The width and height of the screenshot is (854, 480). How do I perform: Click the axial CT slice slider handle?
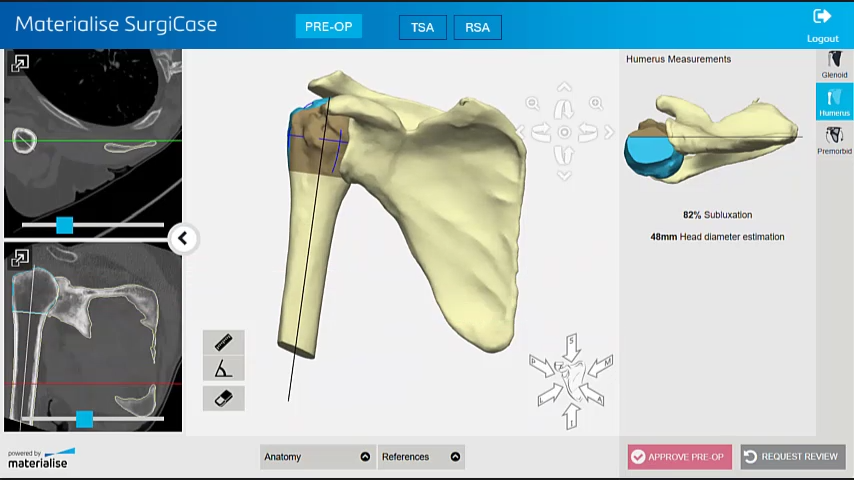coord(64,226)
